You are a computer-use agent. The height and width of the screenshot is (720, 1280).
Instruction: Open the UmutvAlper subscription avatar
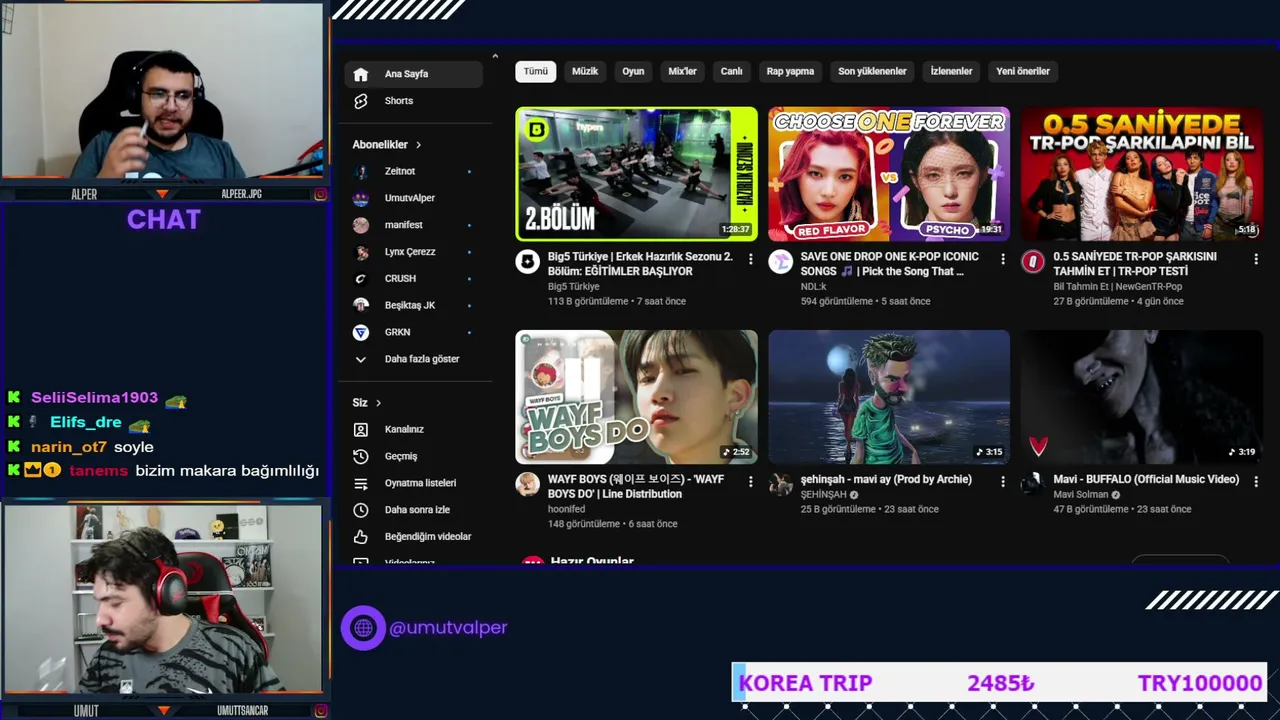pos(361,198)
